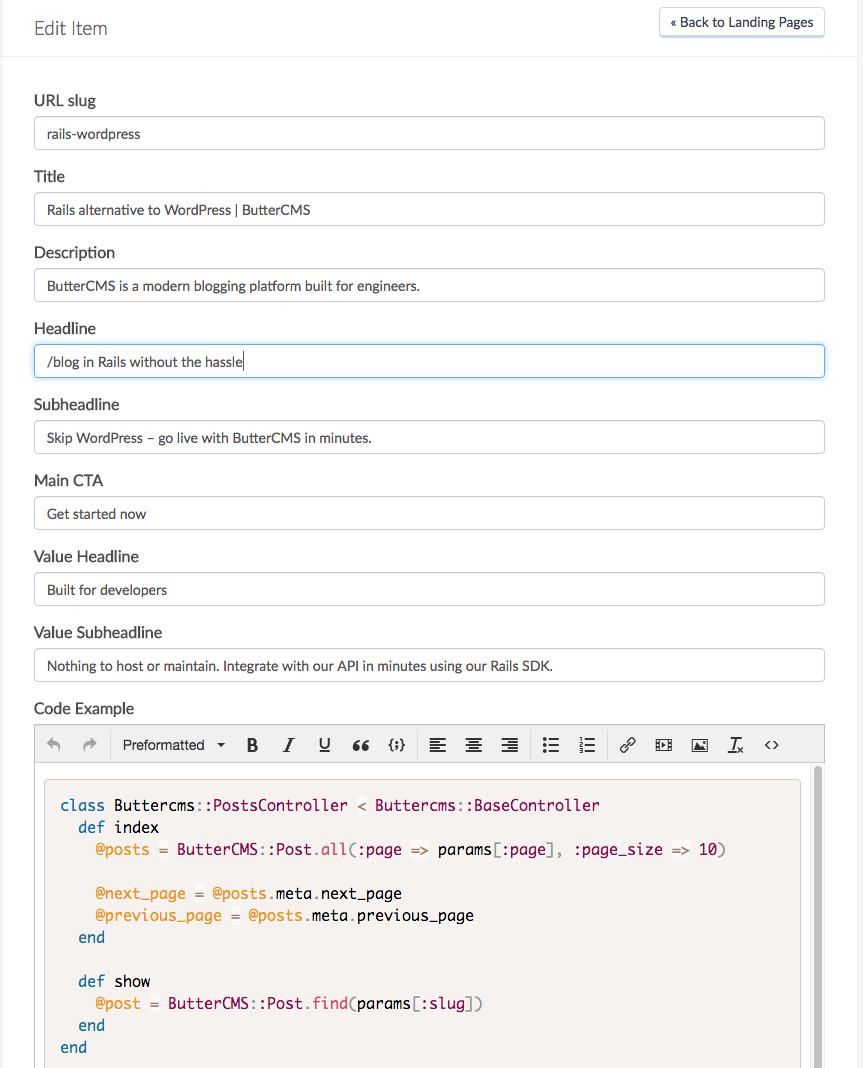
Task: Click the code editor vertical scrollbar
Action: (817, 916)
